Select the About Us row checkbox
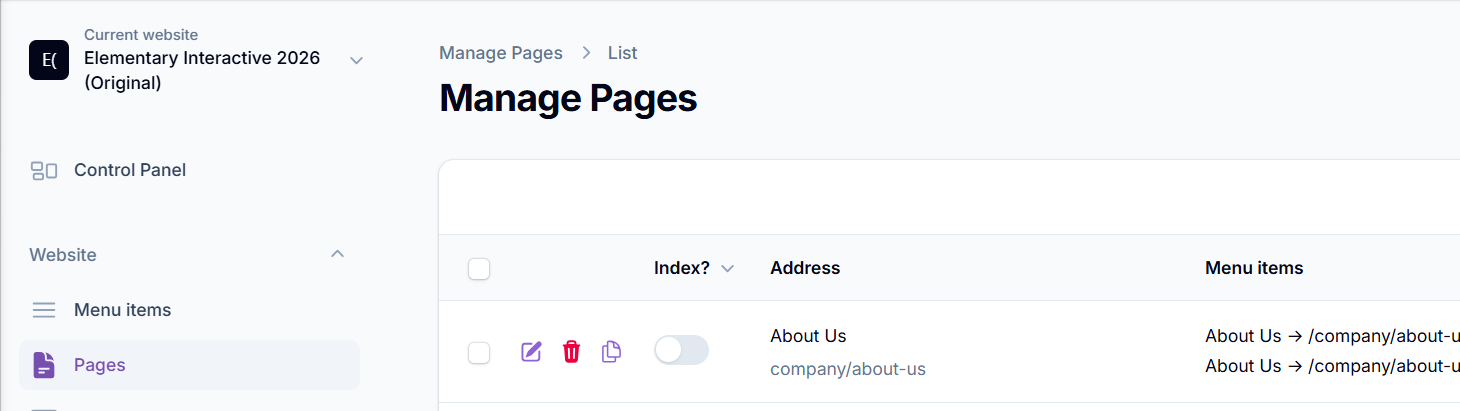This screenshot has height=411, width=1460. click(x=479, y=352)
